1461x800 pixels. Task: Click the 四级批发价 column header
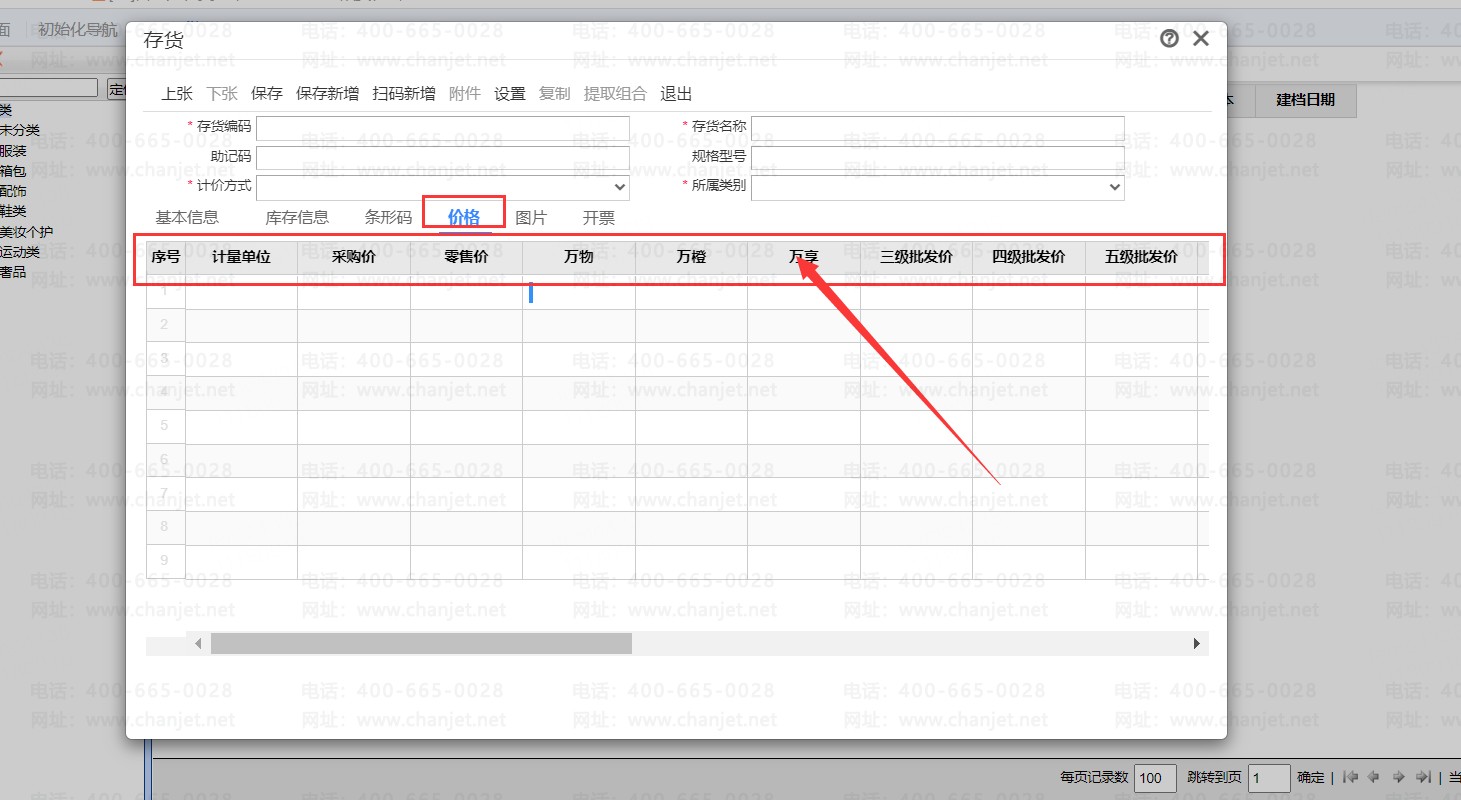[1029, 257]
